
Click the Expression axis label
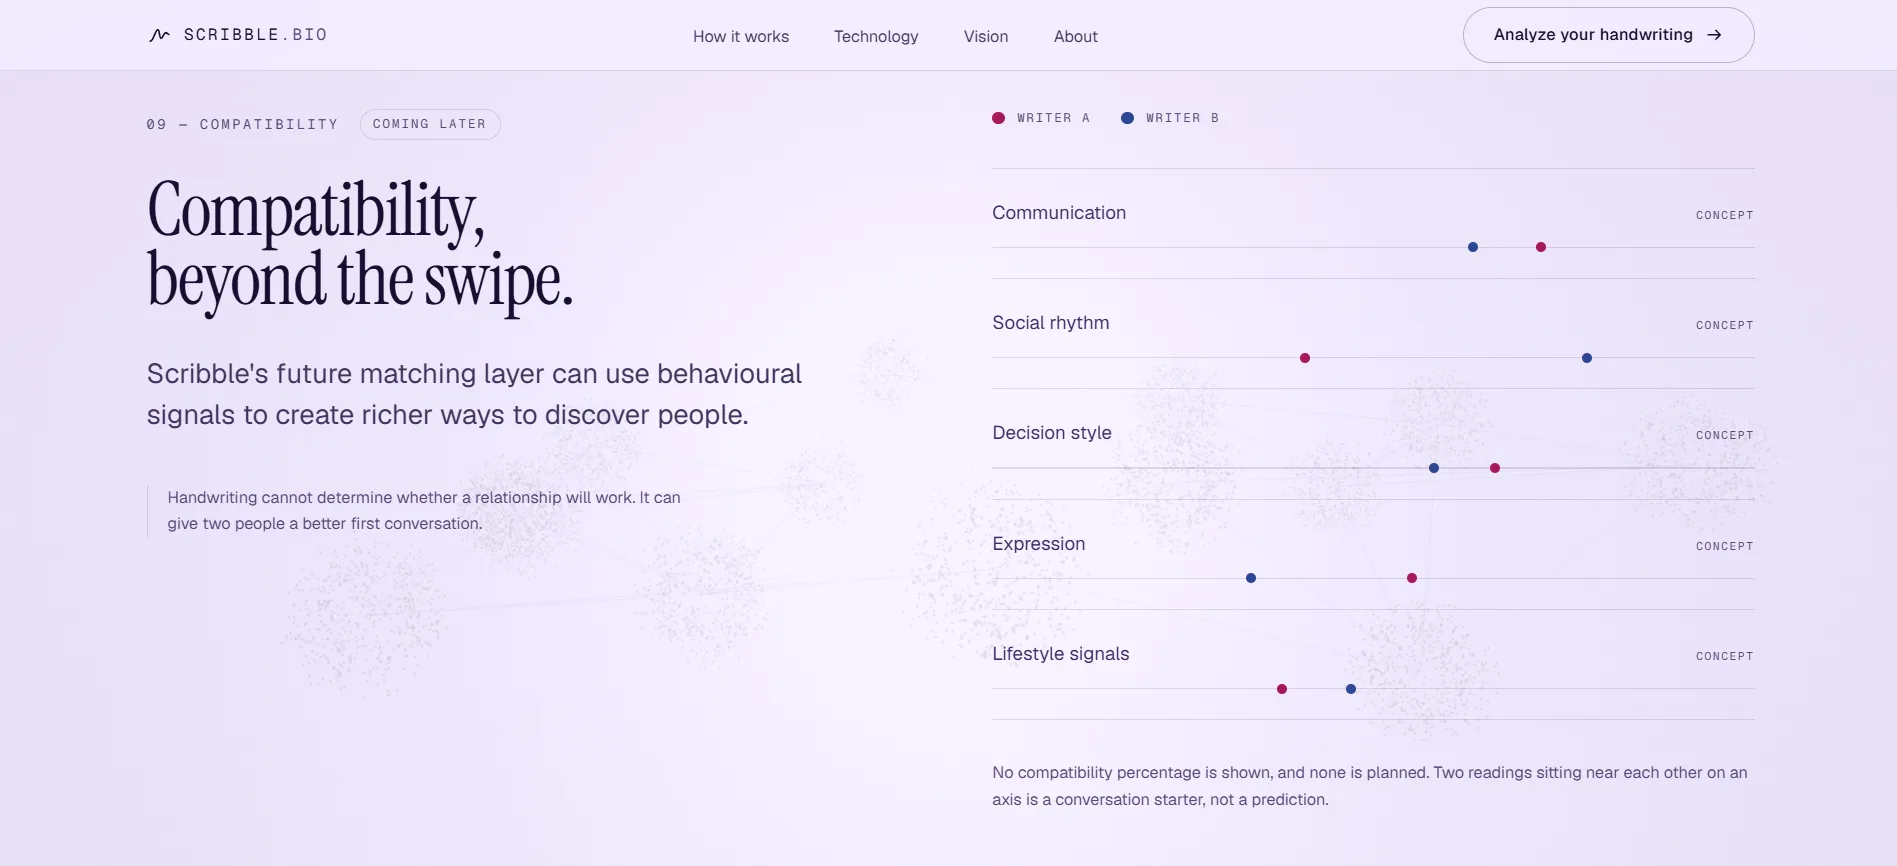coord(1039,544)
